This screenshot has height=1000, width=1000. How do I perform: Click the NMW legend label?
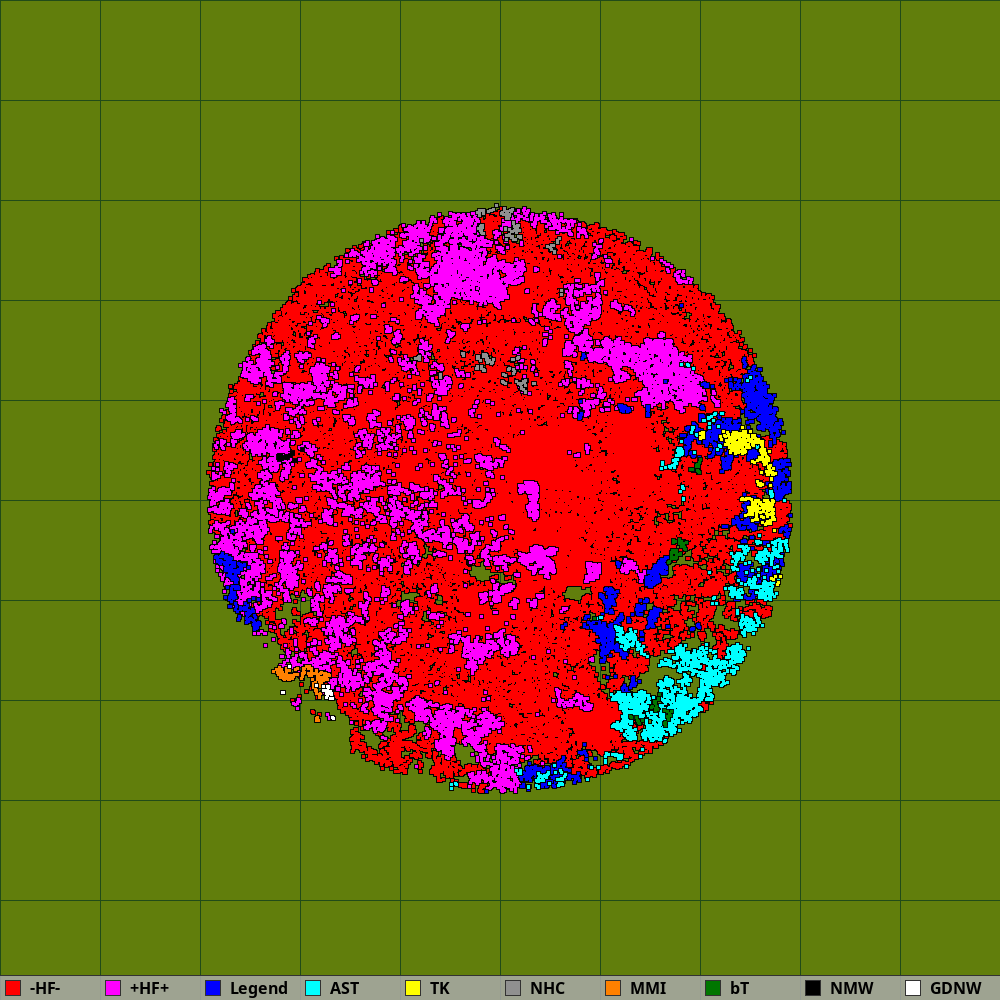pos(851,988)
